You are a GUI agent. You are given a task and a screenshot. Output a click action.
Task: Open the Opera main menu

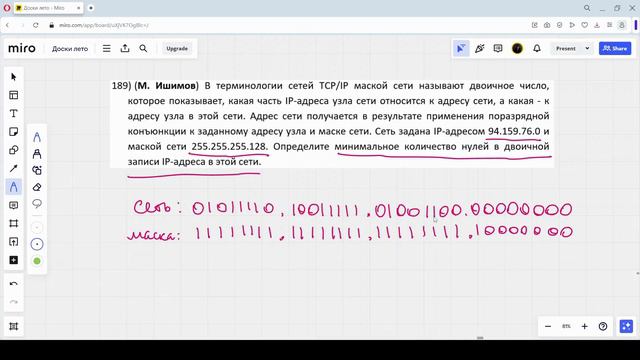[x=7, y=8]
